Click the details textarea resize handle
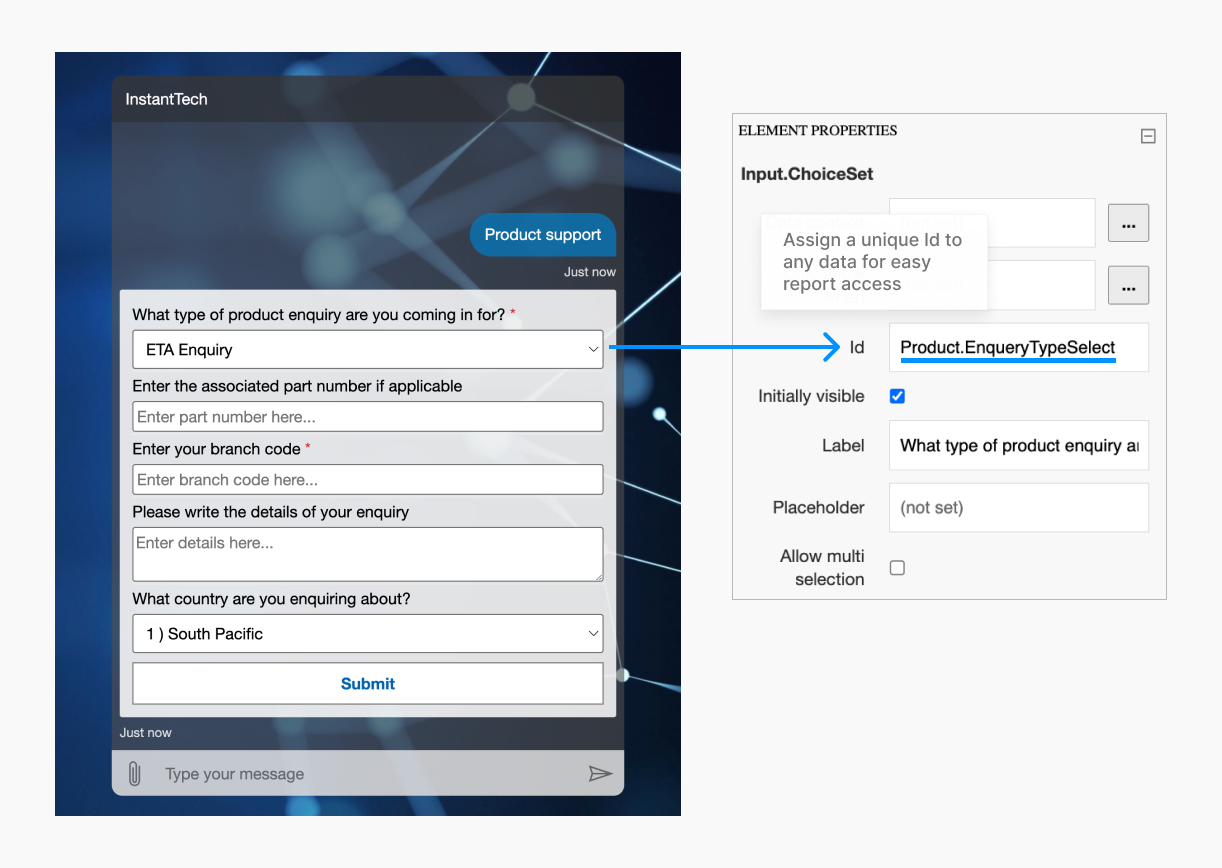Image resolution: width=1222 pixels, height=868 pixels. pos(598,576)
